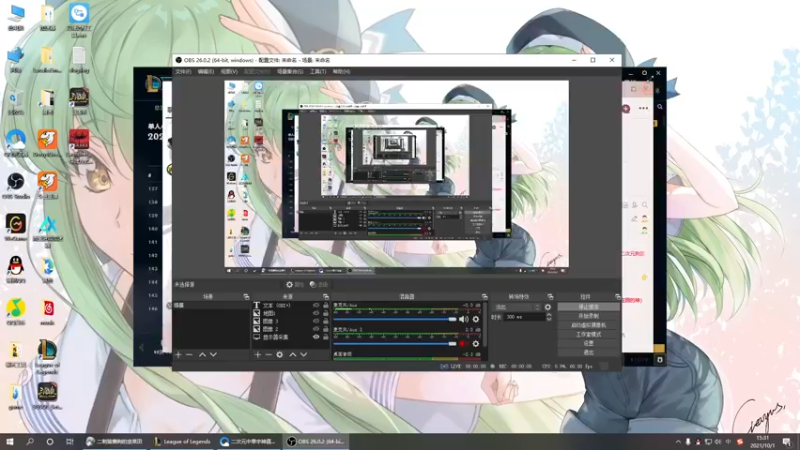Select the 文本 (GDI+) text source icon

pyautogui.click(x=257, y=305)
